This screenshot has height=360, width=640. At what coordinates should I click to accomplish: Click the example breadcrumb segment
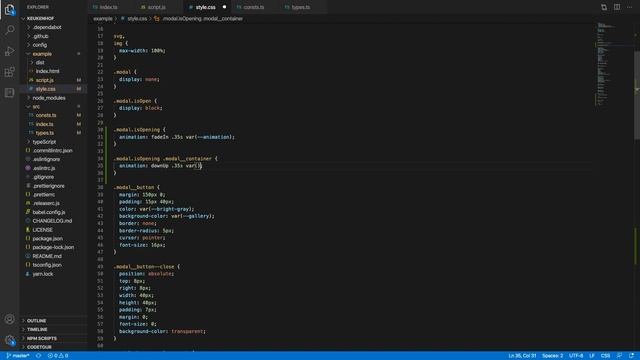[x=102, y=19]
